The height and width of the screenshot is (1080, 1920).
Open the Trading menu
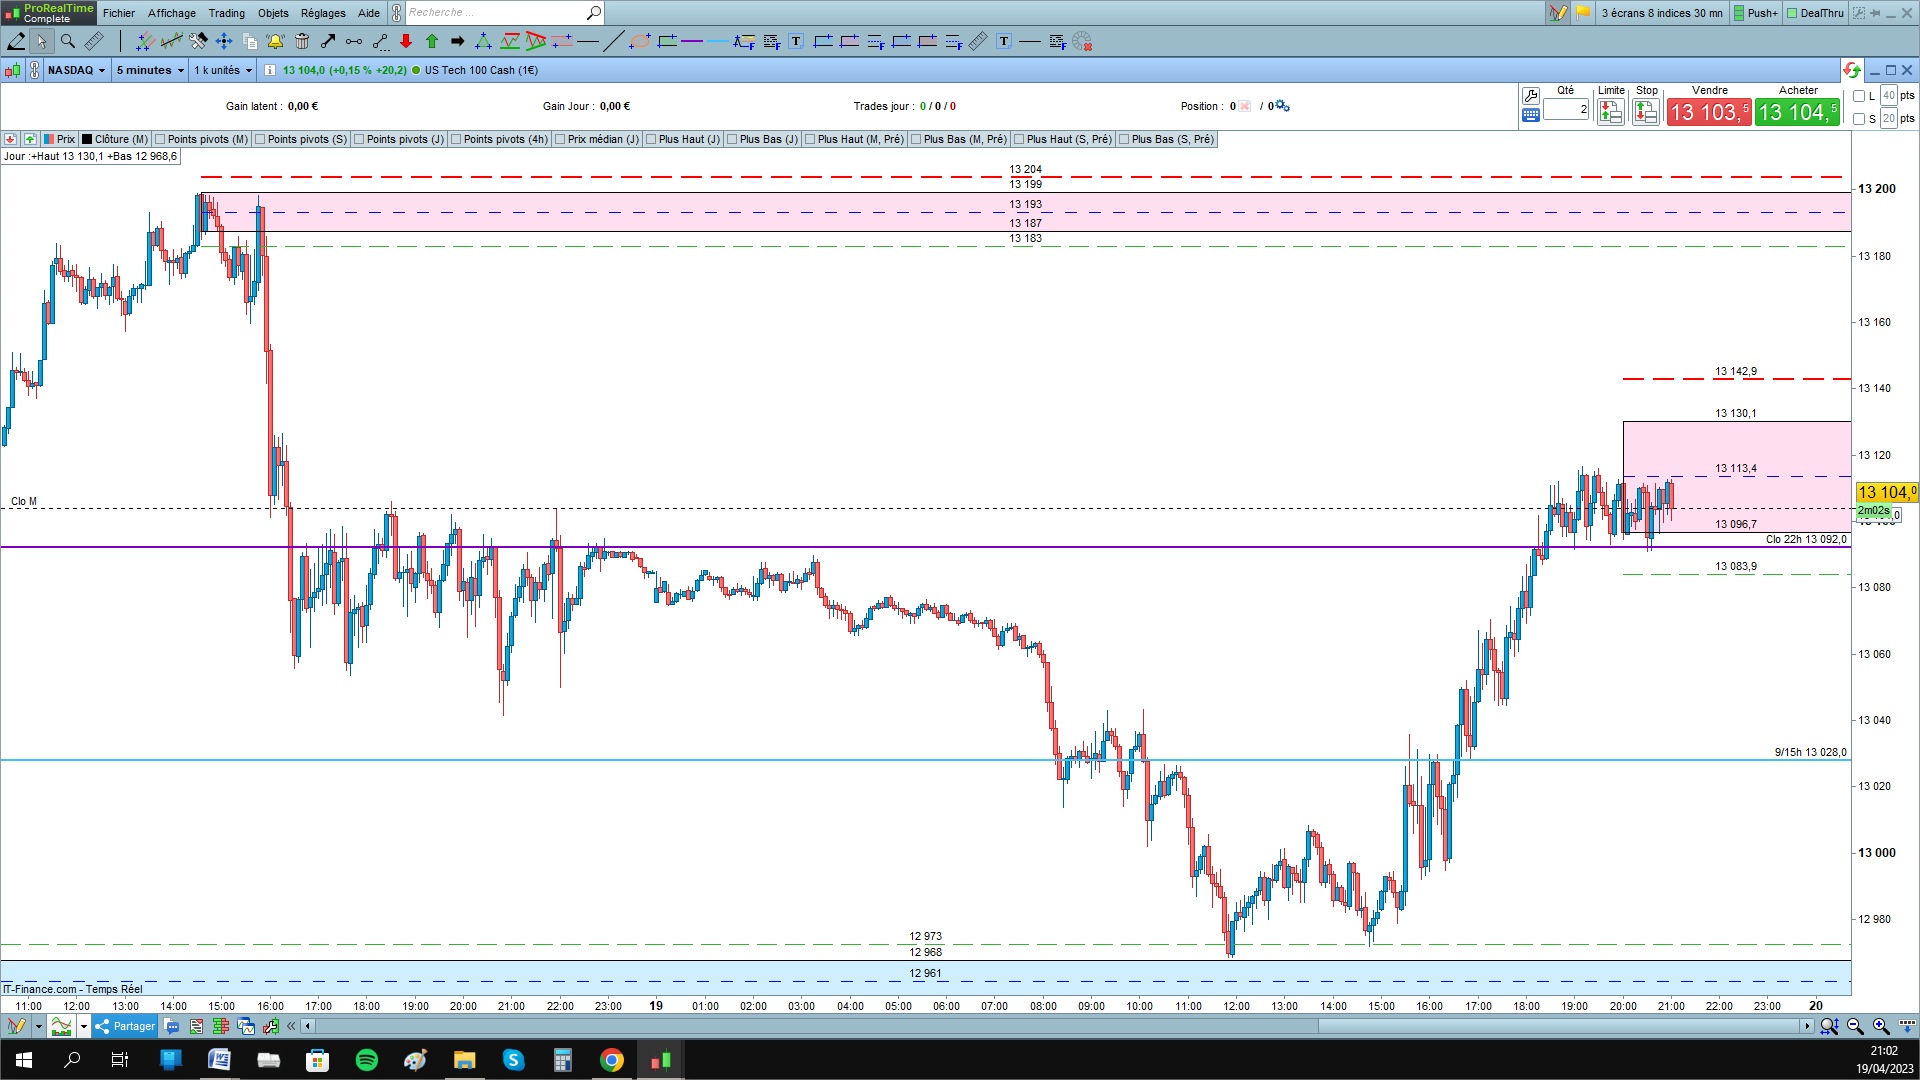(226, 13)
